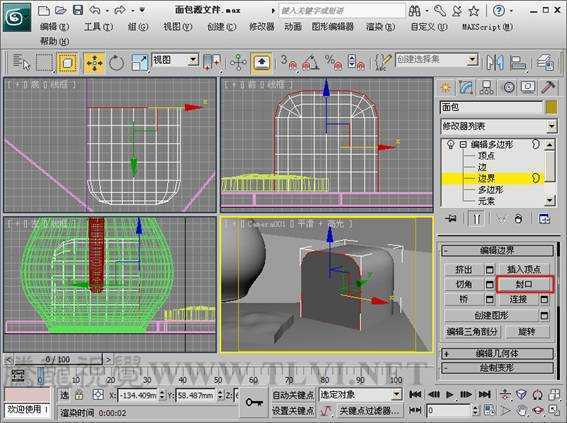567x423 pixels.
Task: Click the 创建图形 button
Action: coord(491,316)
